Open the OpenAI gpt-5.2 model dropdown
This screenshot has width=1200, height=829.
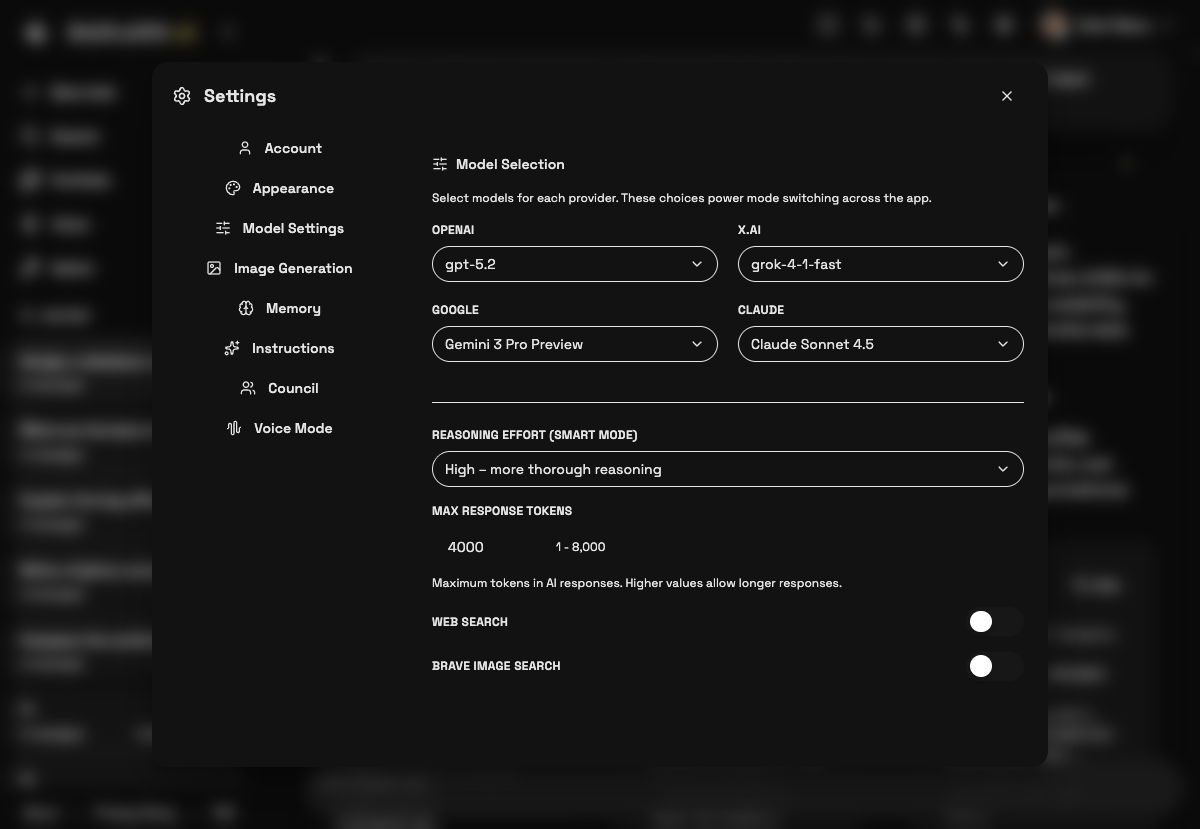575,264
